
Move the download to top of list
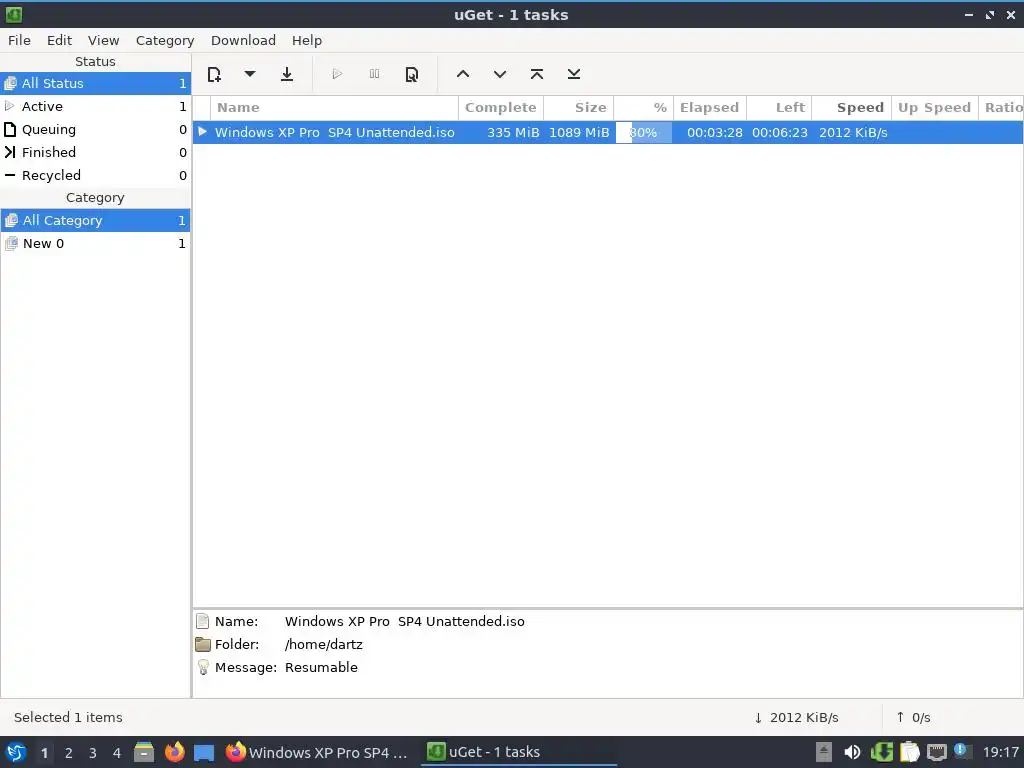point(537,74)
